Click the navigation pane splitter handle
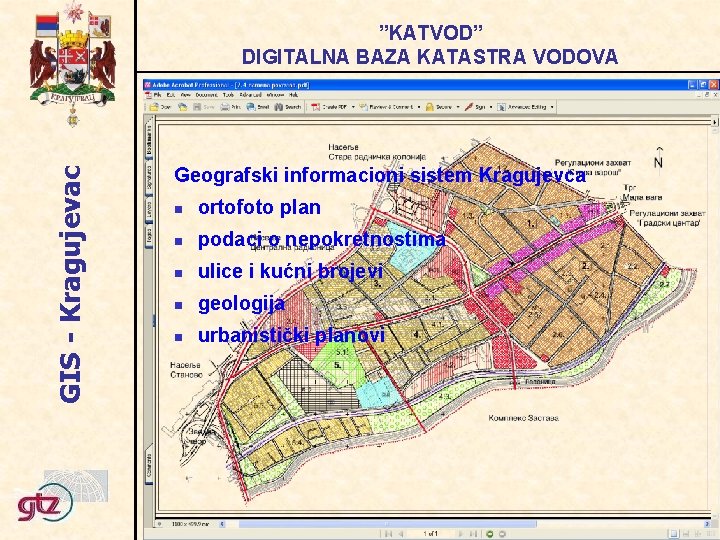 coord(154,320)
